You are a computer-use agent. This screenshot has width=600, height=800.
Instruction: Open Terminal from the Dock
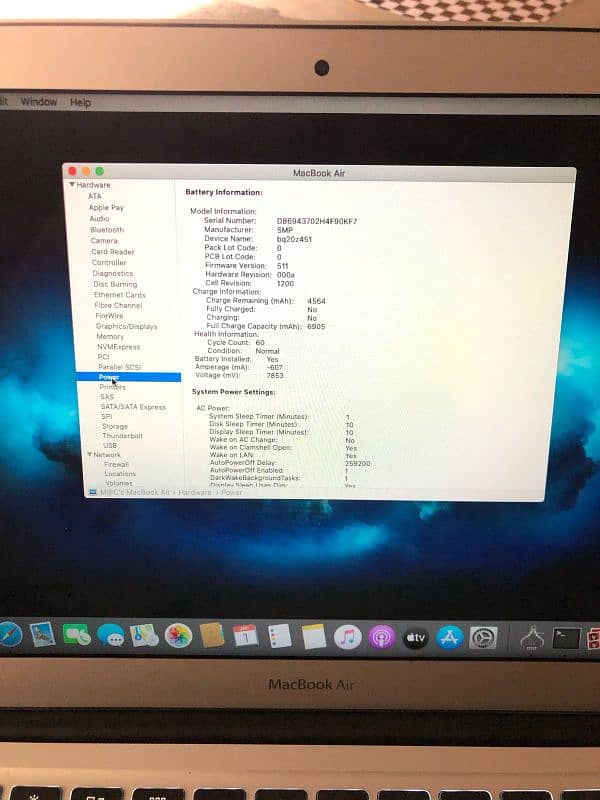tap(566, 638)
